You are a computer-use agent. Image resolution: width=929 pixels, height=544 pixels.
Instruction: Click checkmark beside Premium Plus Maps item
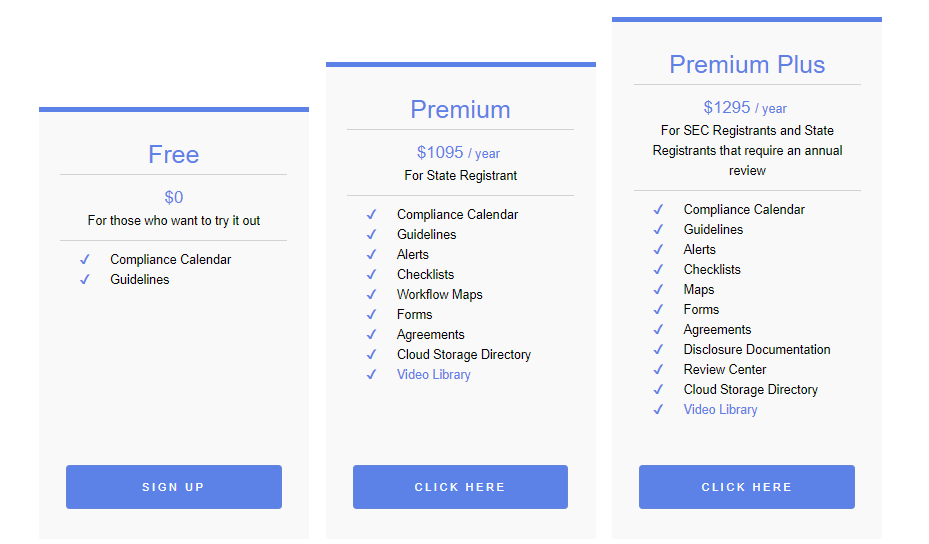pos(658,290)
